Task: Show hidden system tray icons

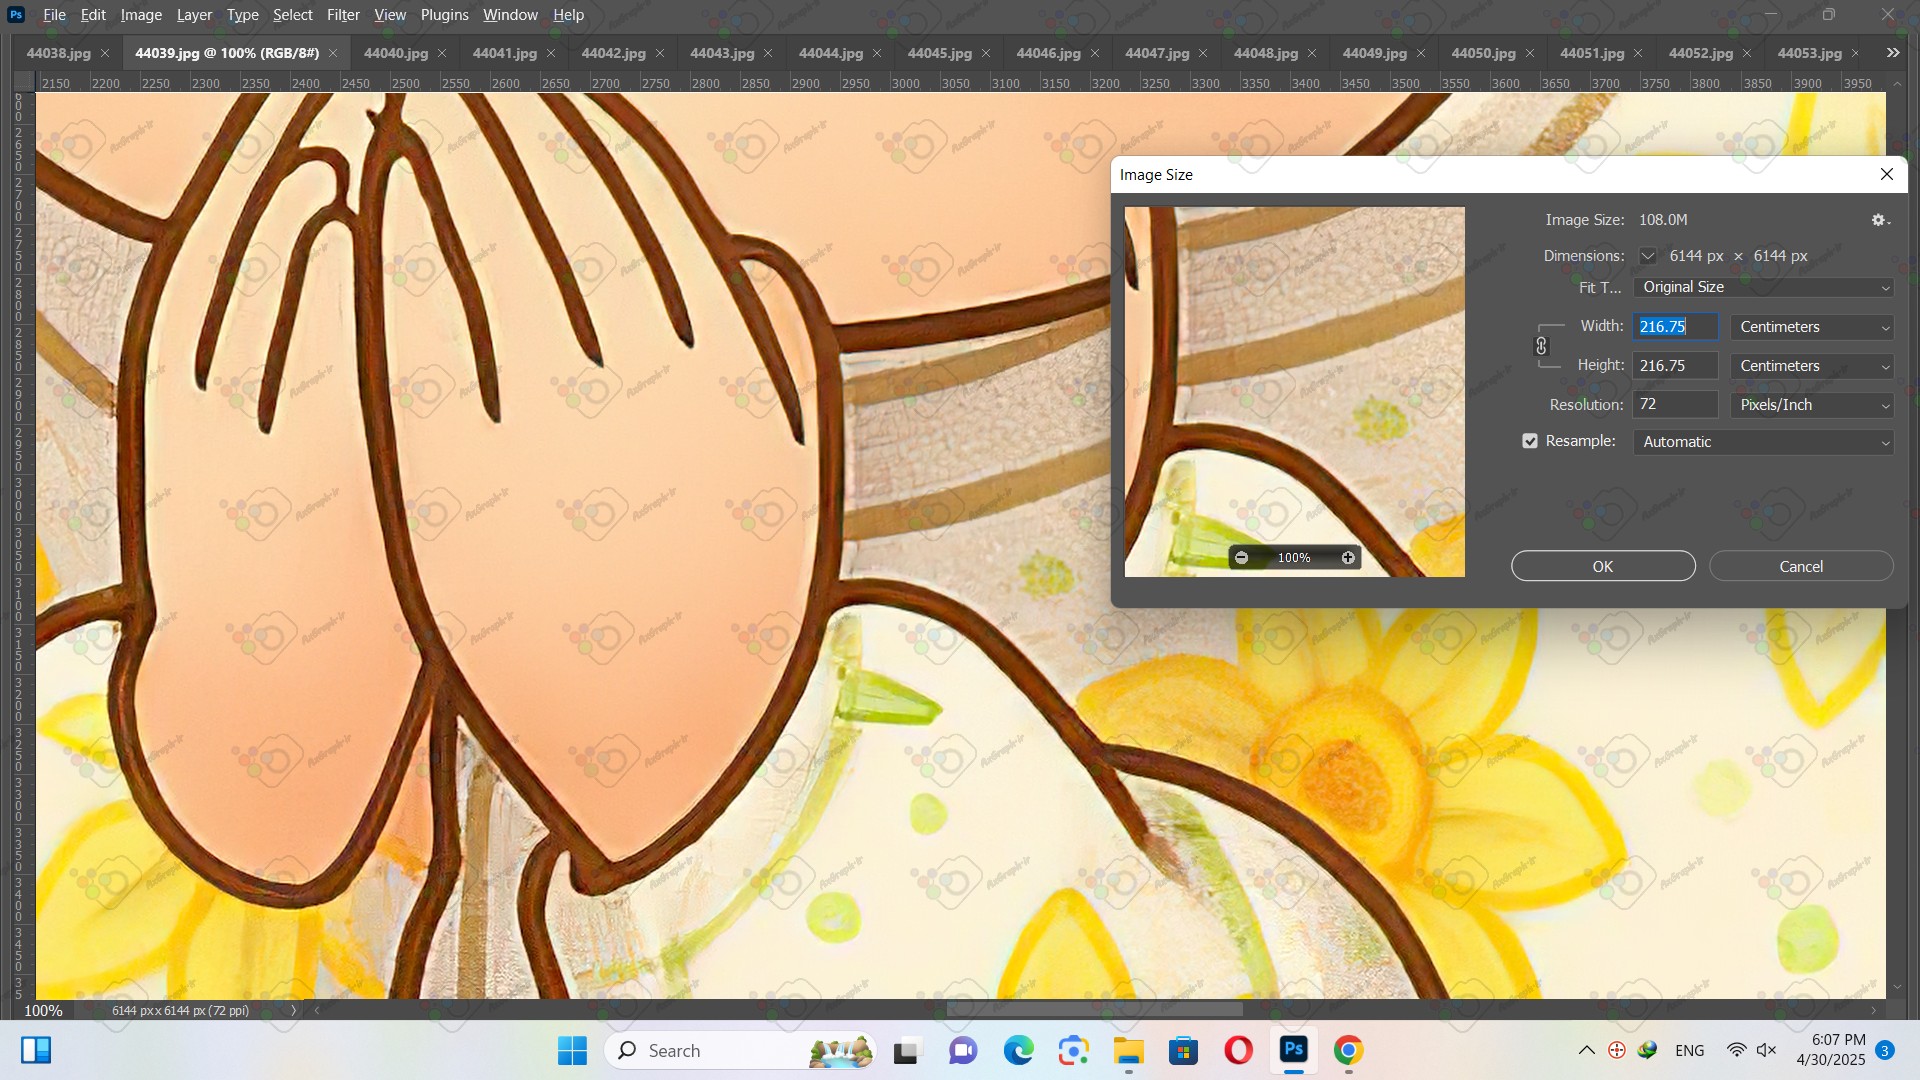Action: (1586, 1051)
